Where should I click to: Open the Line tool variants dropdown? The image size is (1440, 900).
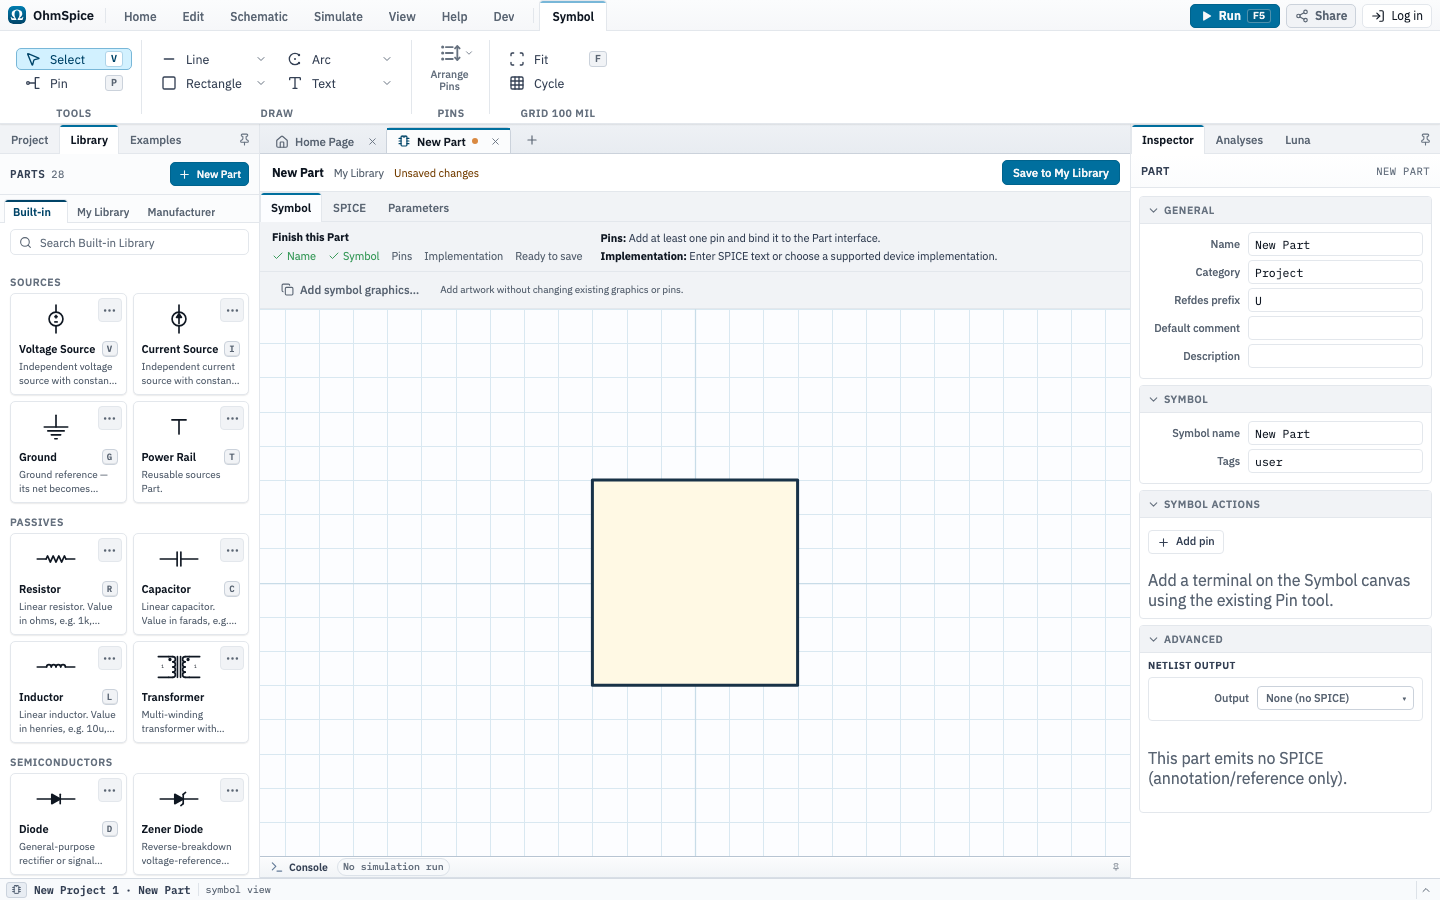tap(261, 60)
